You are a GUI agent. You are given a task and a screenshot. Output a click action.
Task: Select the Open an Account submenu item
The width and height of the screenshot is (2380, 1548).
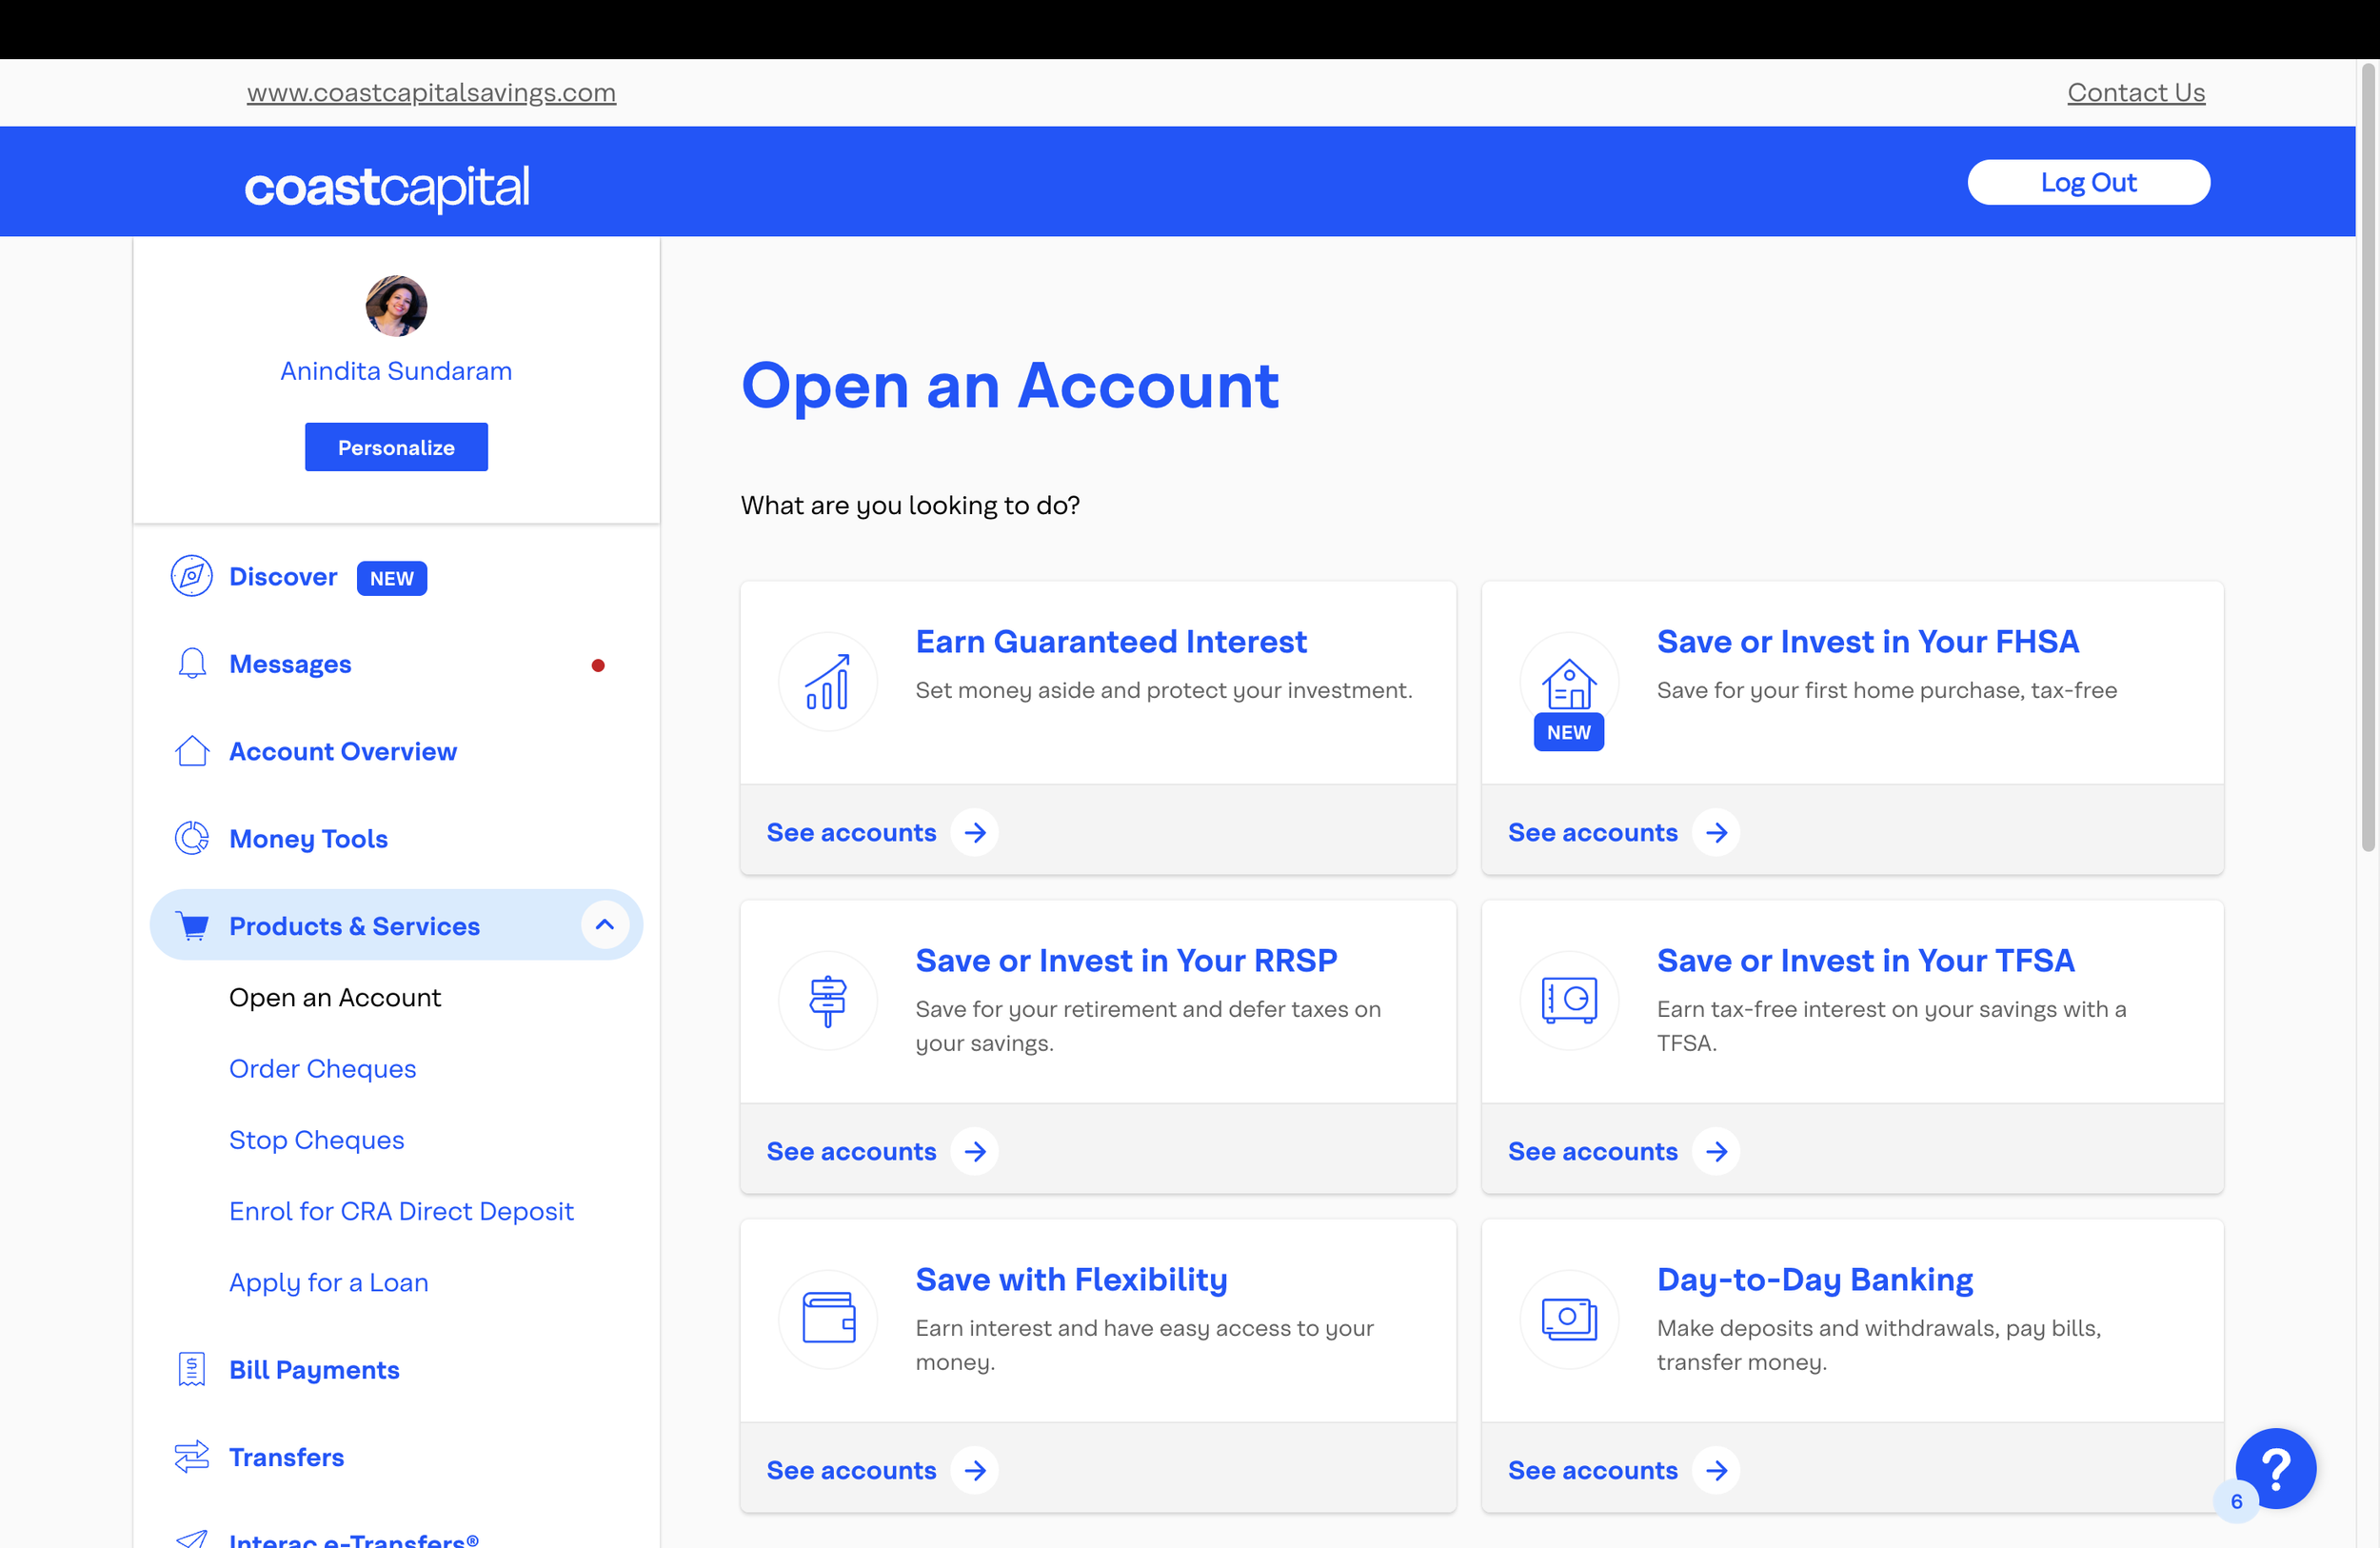point(335,998)
